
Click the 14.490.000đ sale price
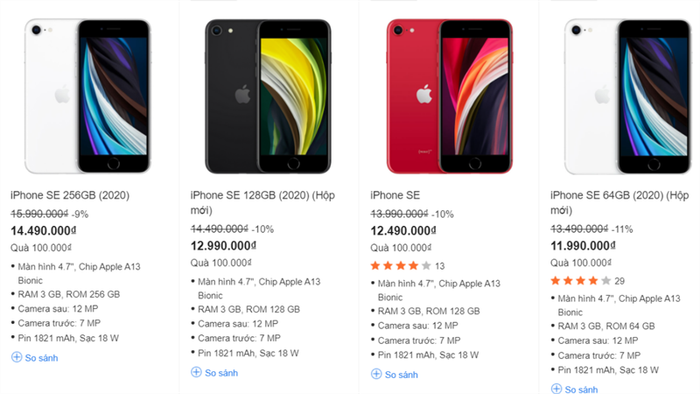[43, 231]
